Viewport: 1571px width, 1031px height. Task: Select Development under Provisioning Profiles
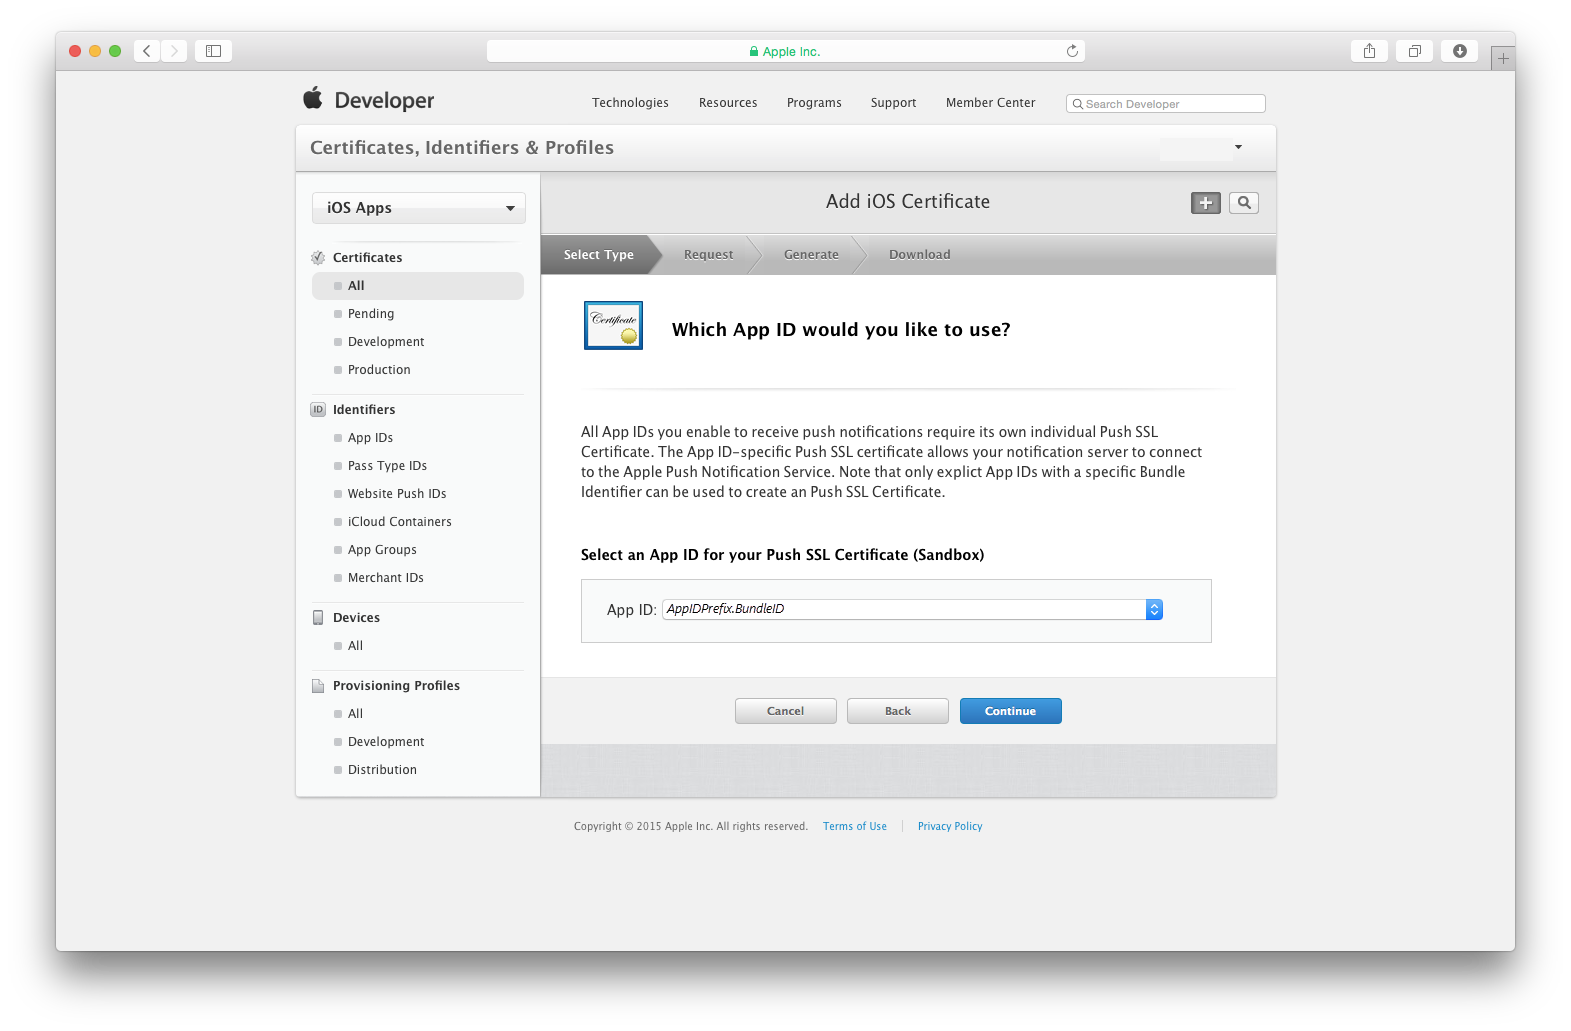coord(386,742)
